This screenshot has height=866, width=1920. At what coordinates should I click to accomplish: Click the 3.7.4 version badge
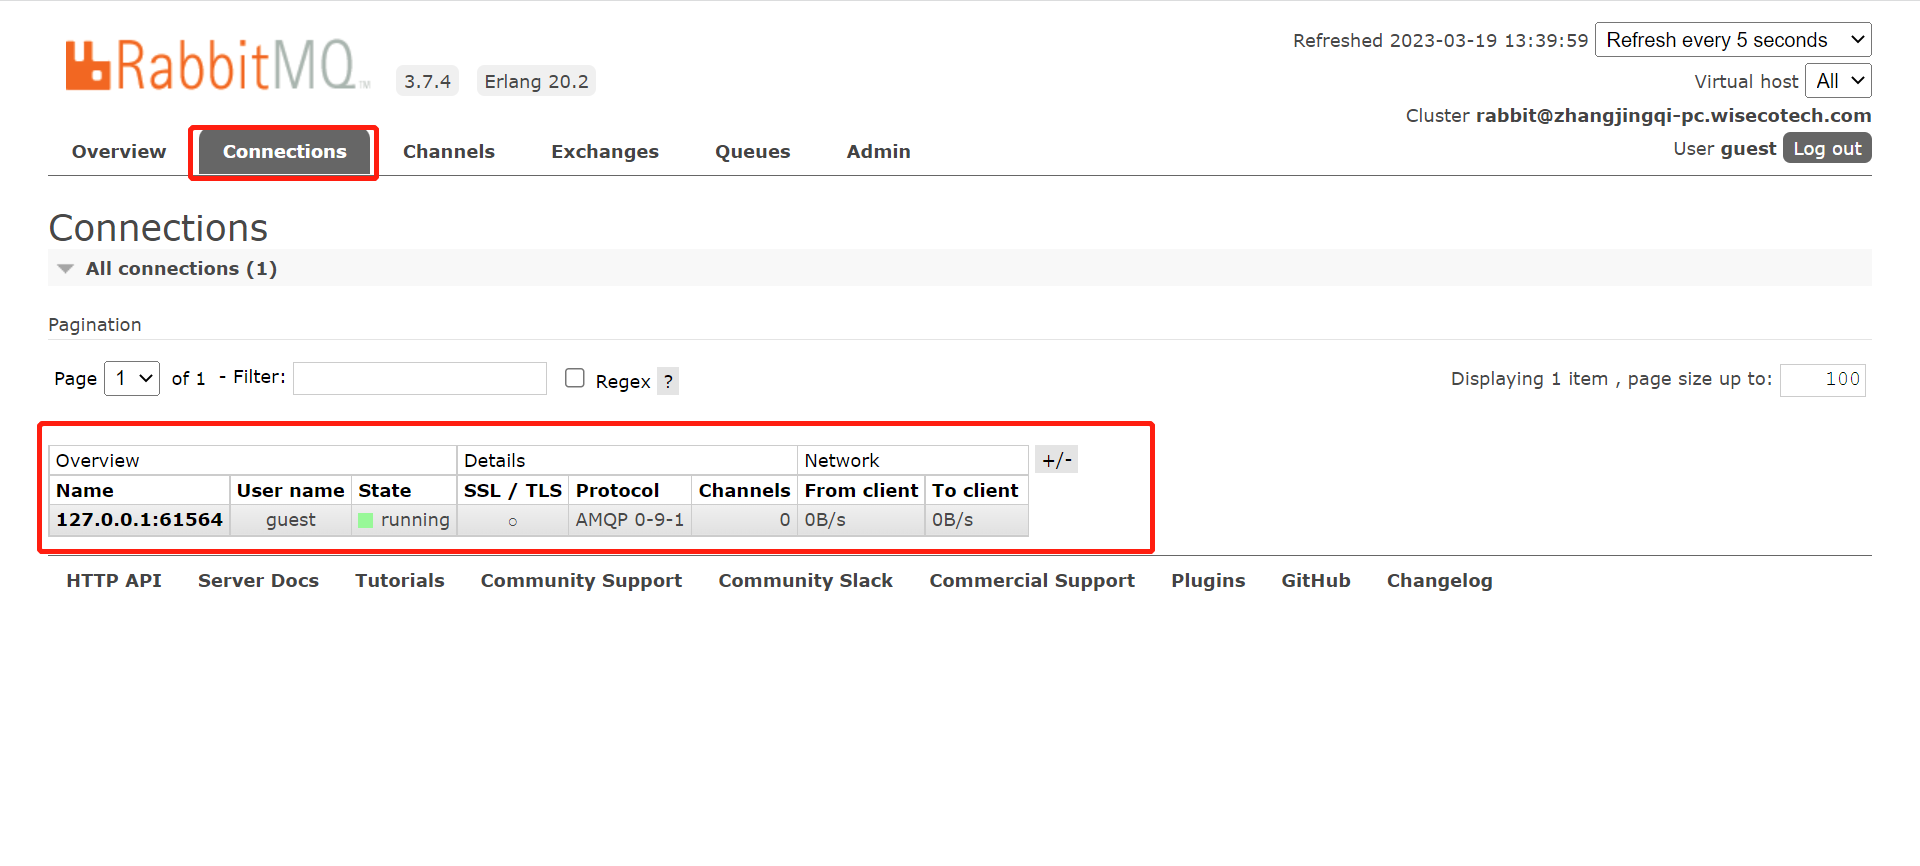[x=427, y=81]
